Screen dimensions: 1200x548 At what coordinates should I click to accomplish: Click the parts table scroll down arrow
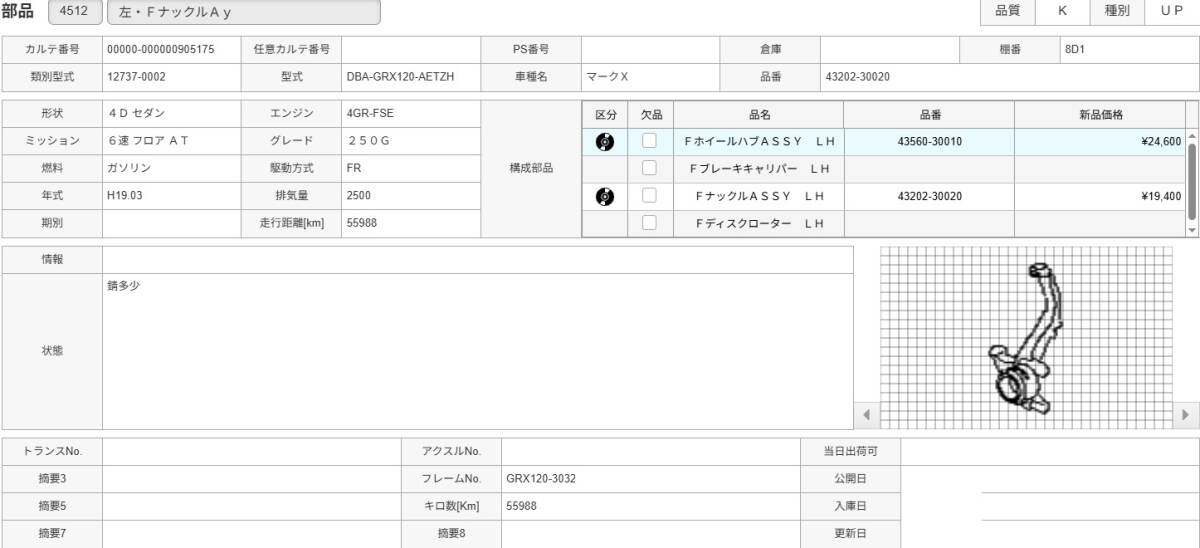(1192, 229)
